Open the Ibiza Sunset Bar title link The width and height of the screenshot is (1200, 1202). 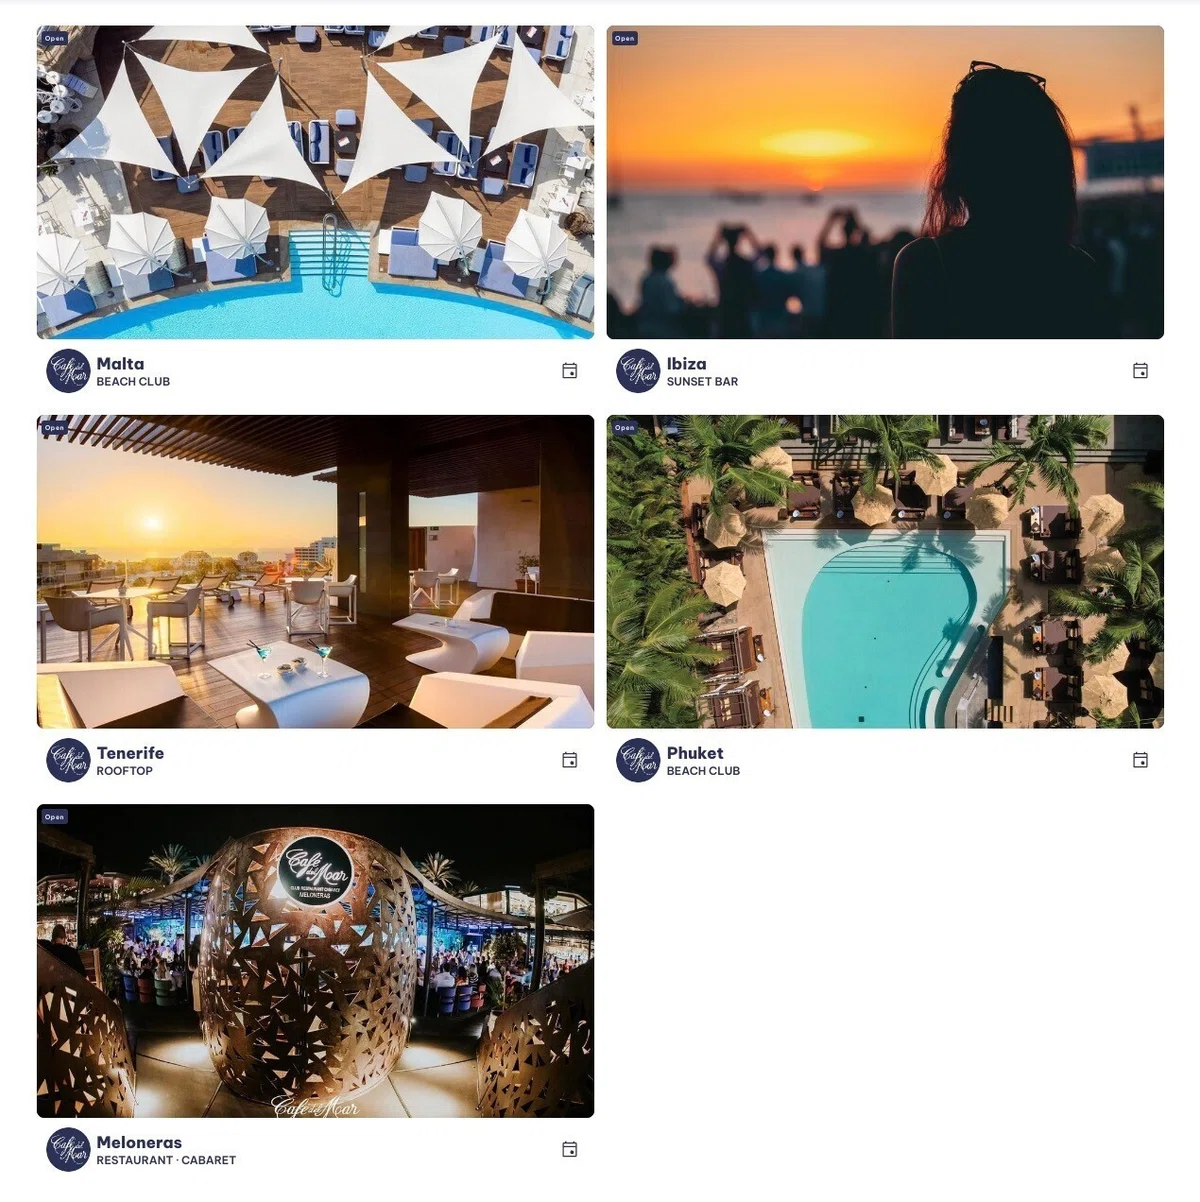(702, 371)
